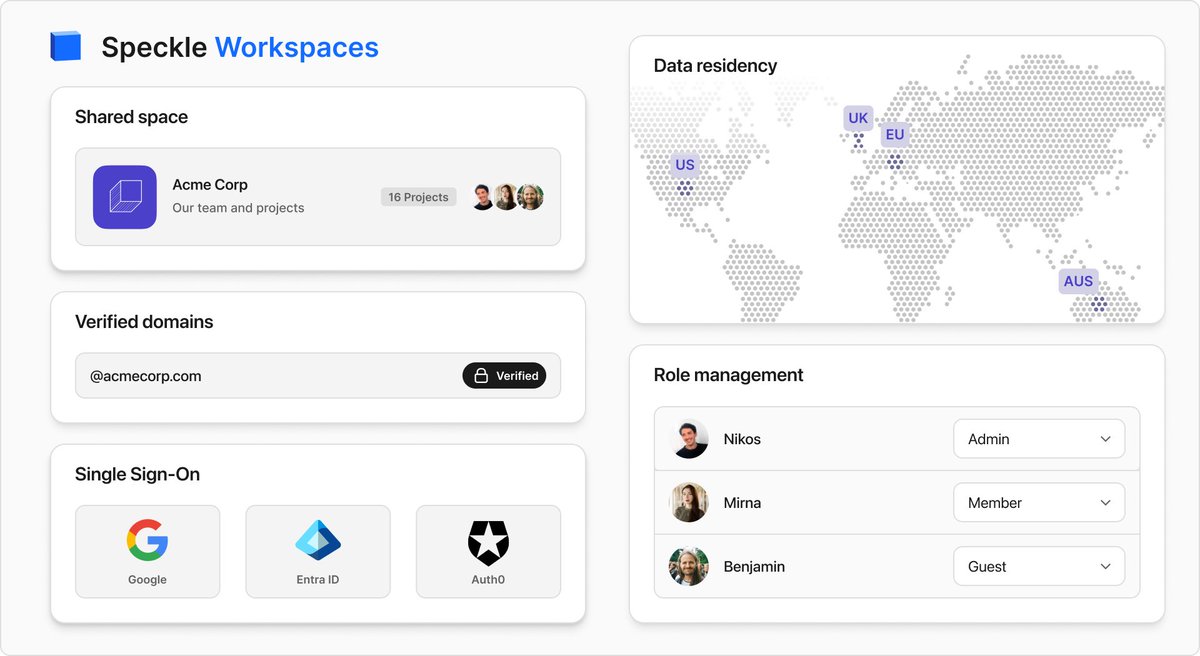Select the US region marker on map
The height and width of the screenshot is (656, 1200).
coord(685,165)
